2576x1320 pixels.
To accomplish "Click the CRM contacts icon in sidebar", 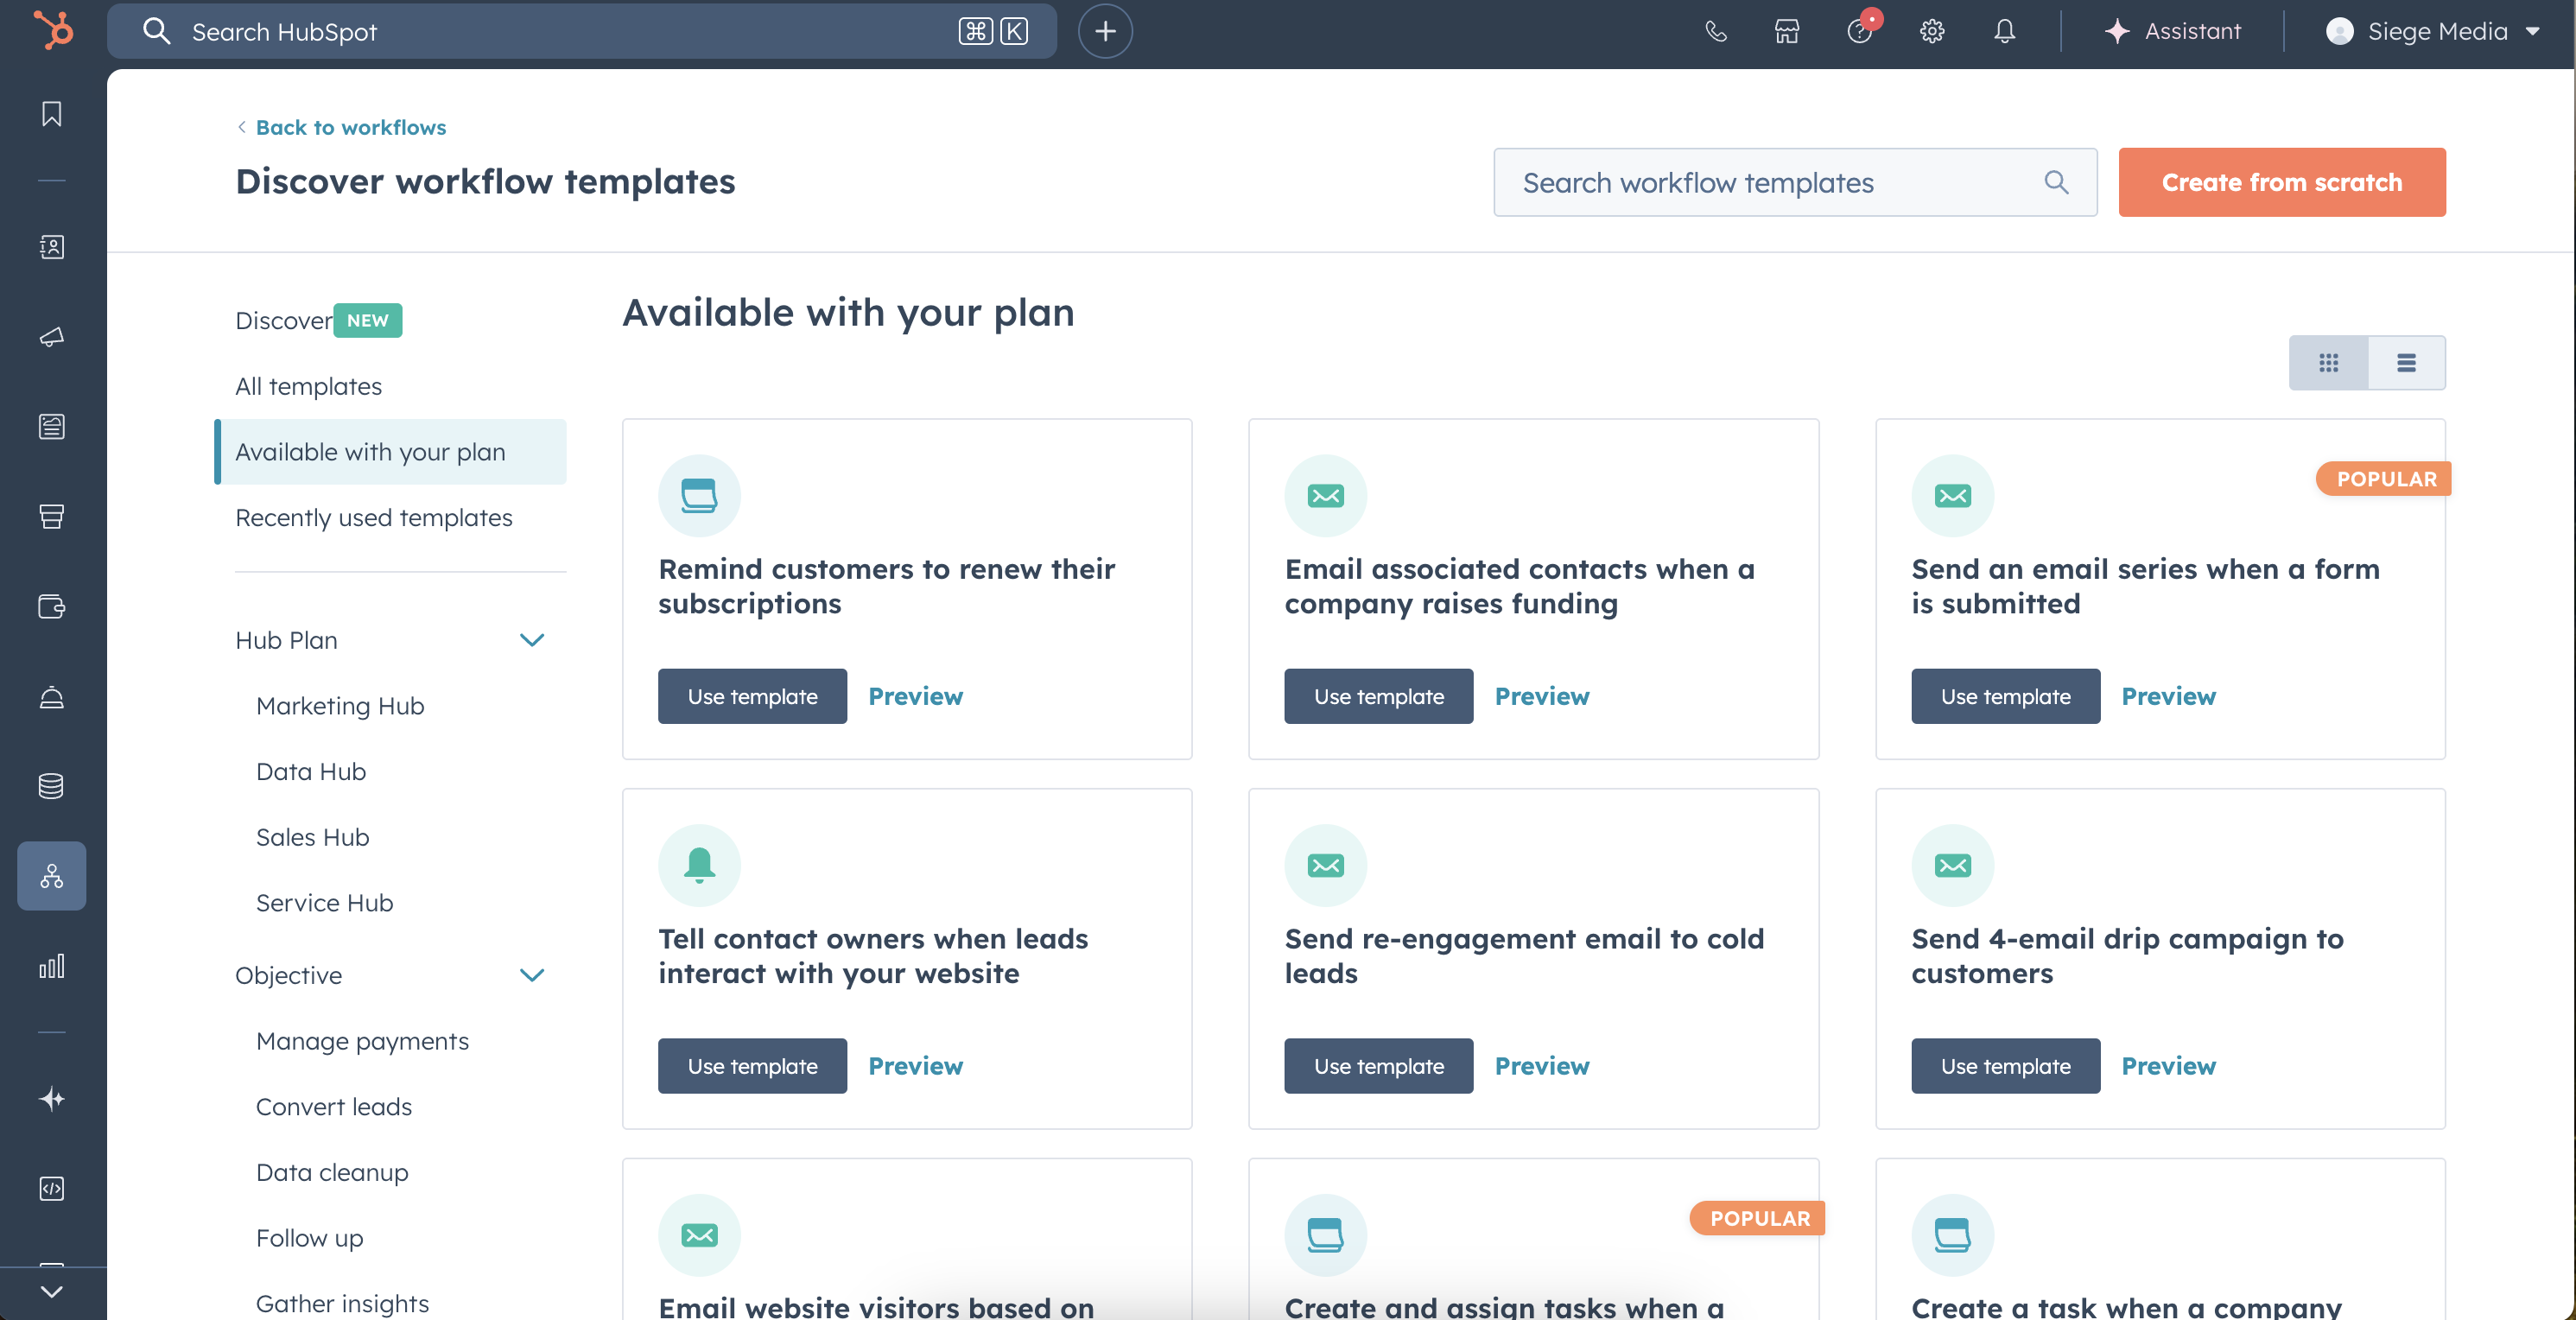I will pyautogui.click(x=51, y=247).
